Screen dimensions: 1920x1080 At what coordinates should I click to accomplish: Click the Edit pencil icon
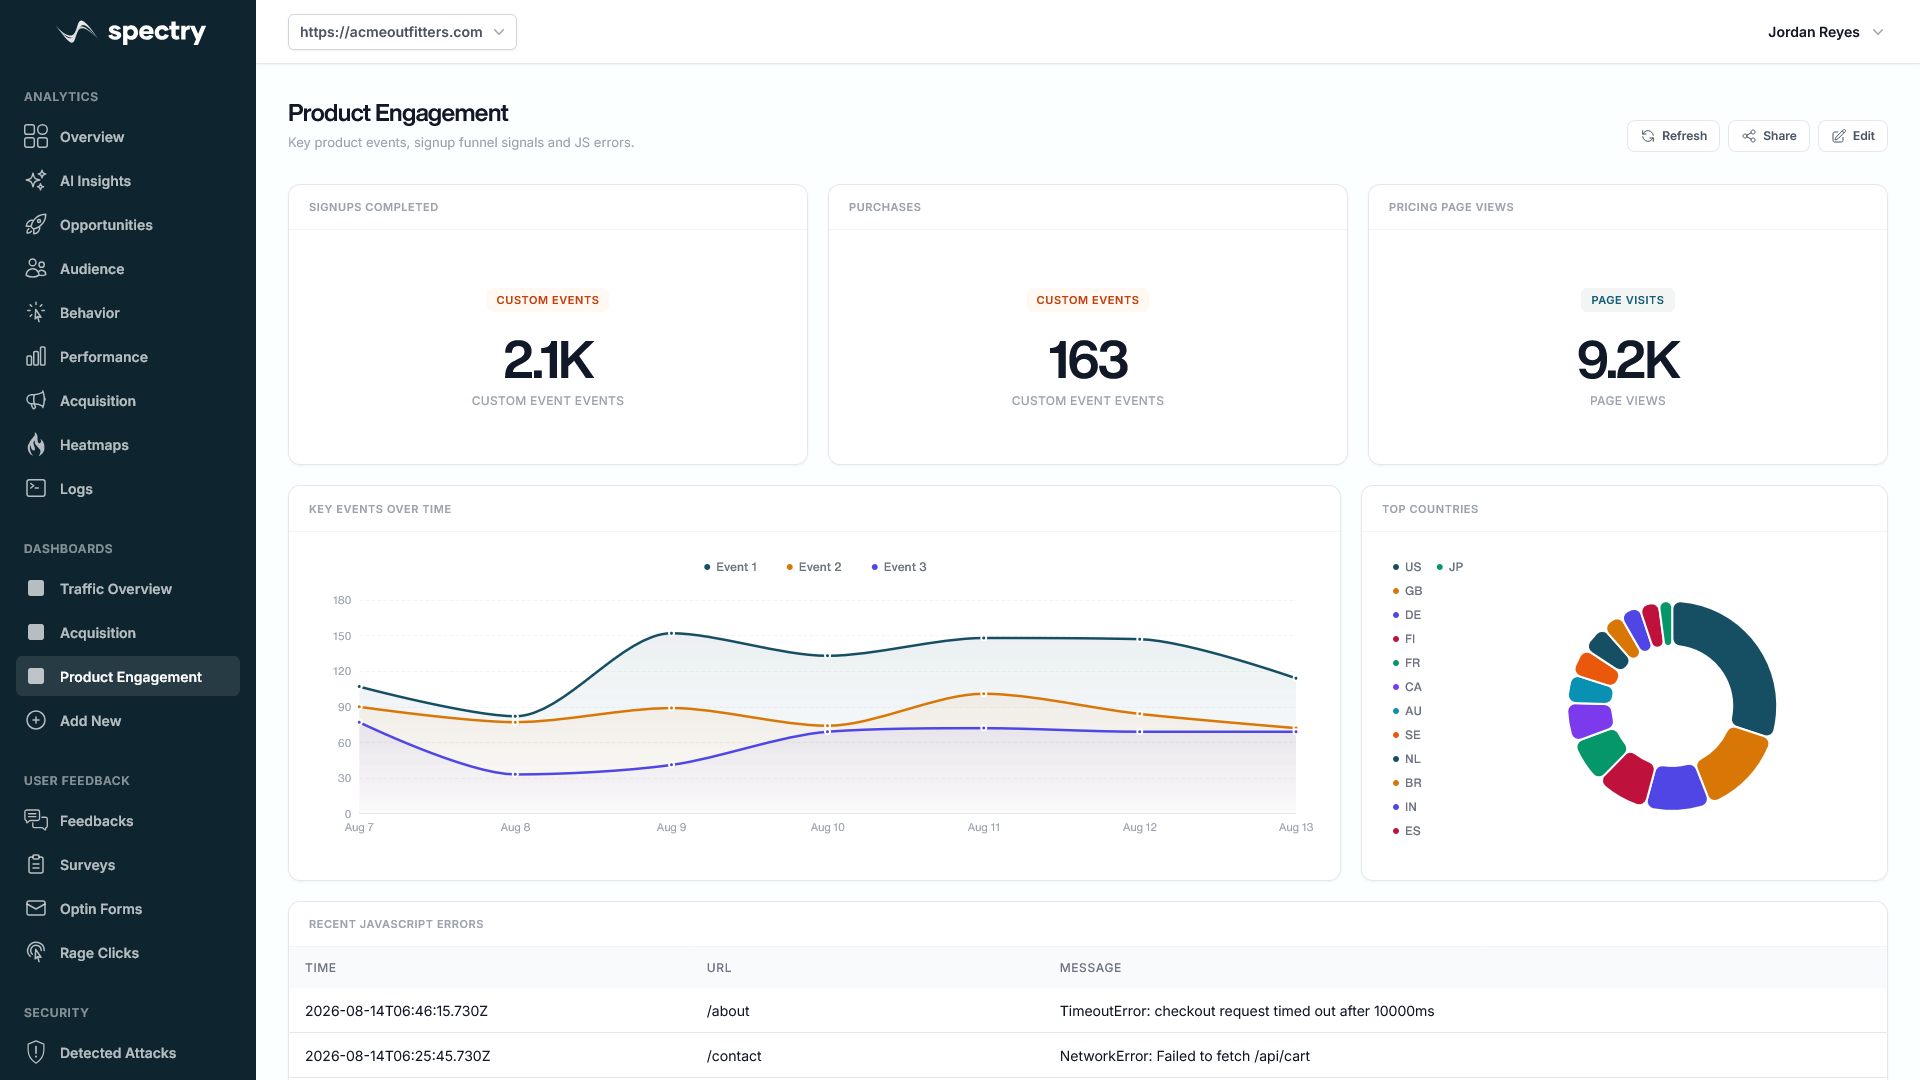click(1839, 136)
